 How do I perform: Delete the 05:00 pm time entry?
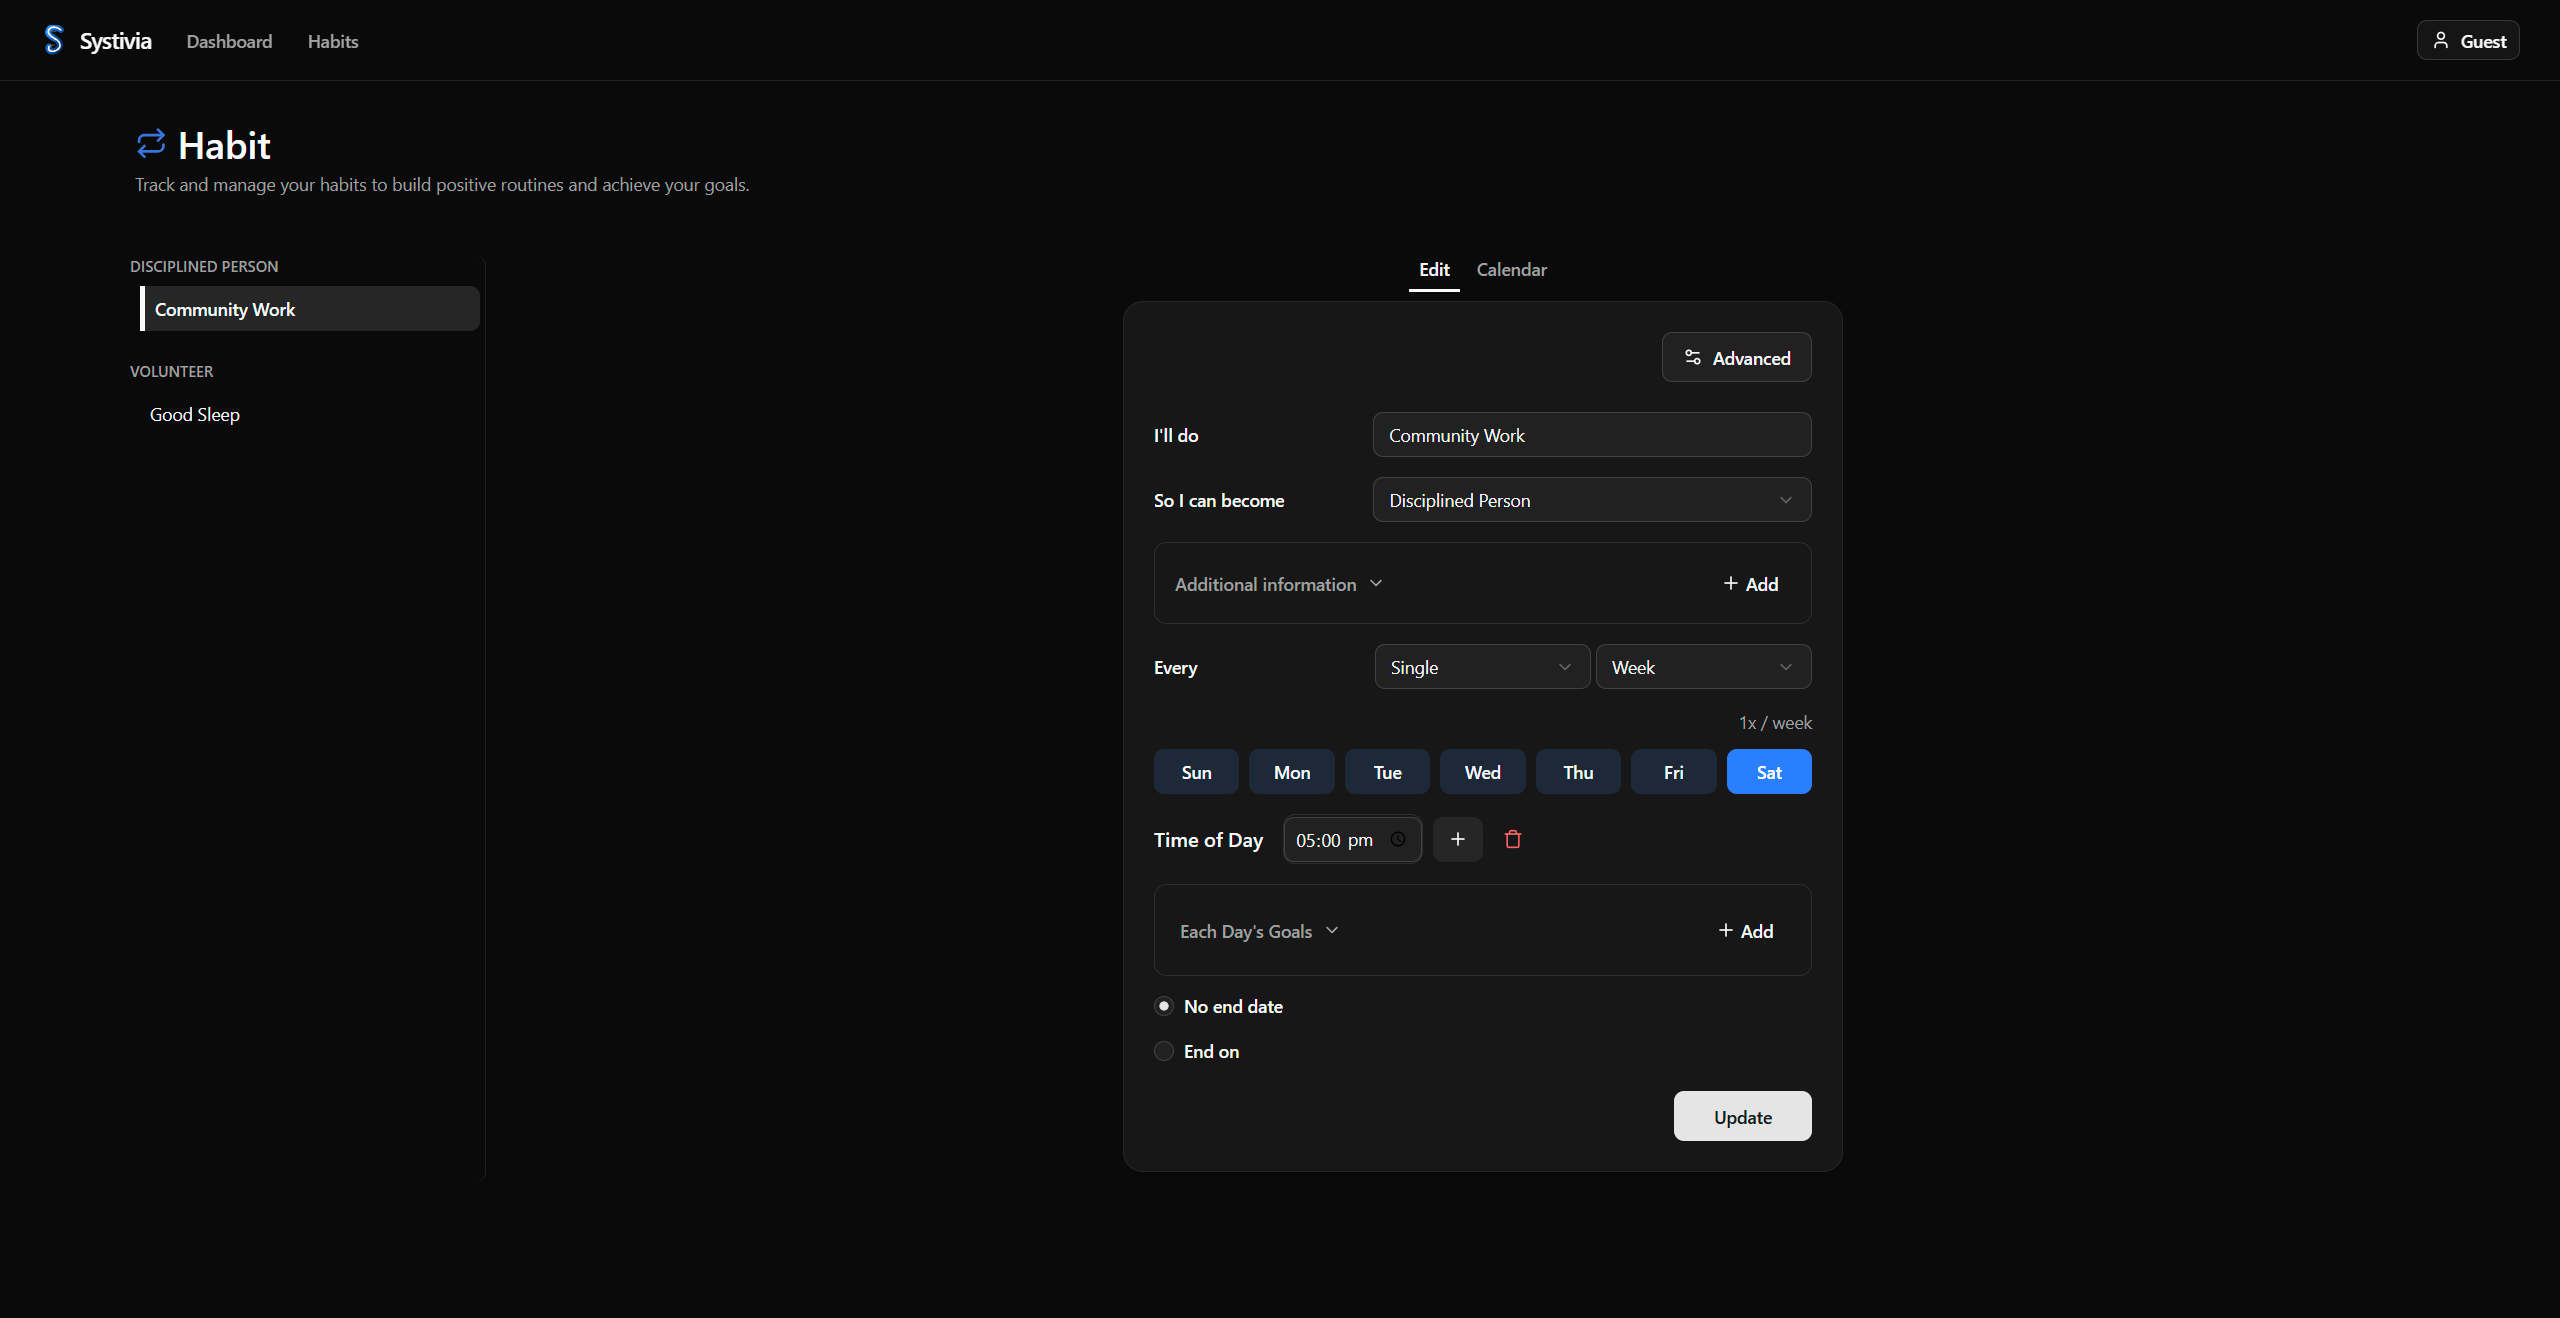pyautogui.click(x=1513, y=840)
